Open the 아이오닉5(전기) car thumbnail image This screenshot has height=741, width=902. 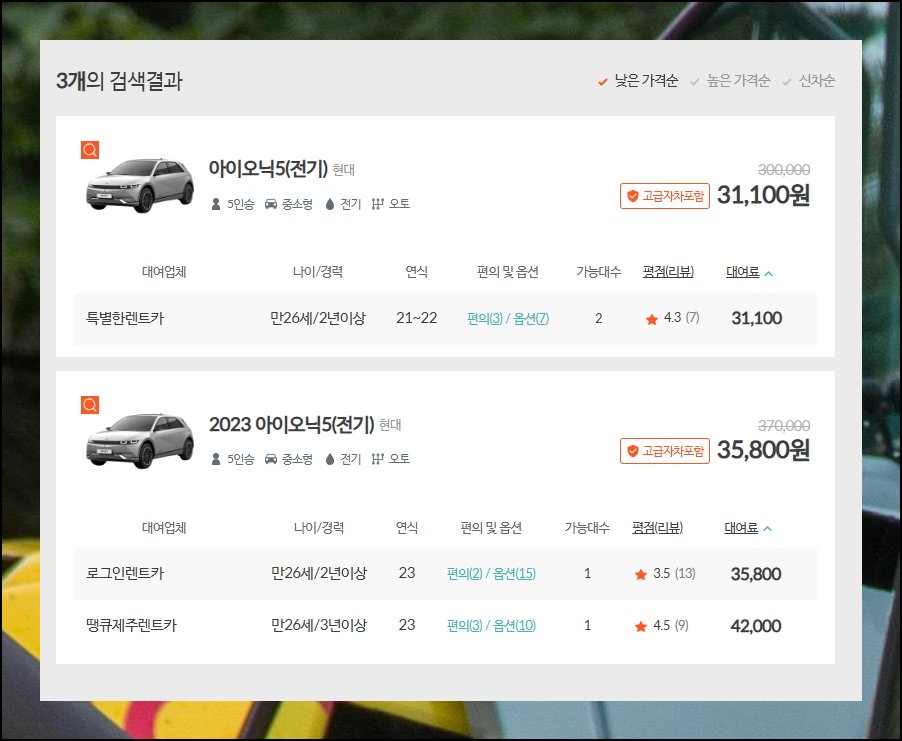(140, 185)
